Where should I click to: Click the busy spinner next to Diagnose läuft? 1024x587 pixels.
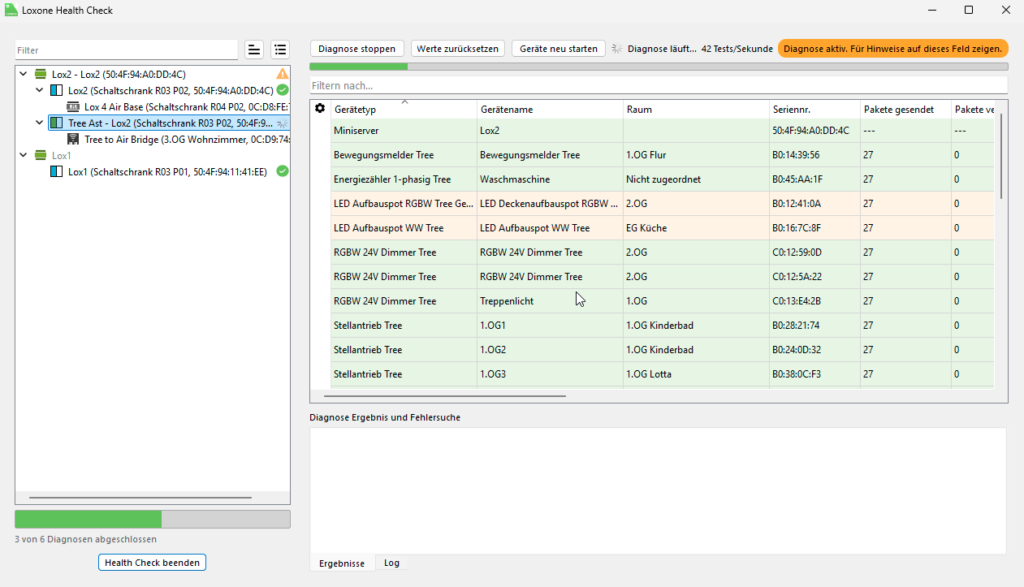616,48
